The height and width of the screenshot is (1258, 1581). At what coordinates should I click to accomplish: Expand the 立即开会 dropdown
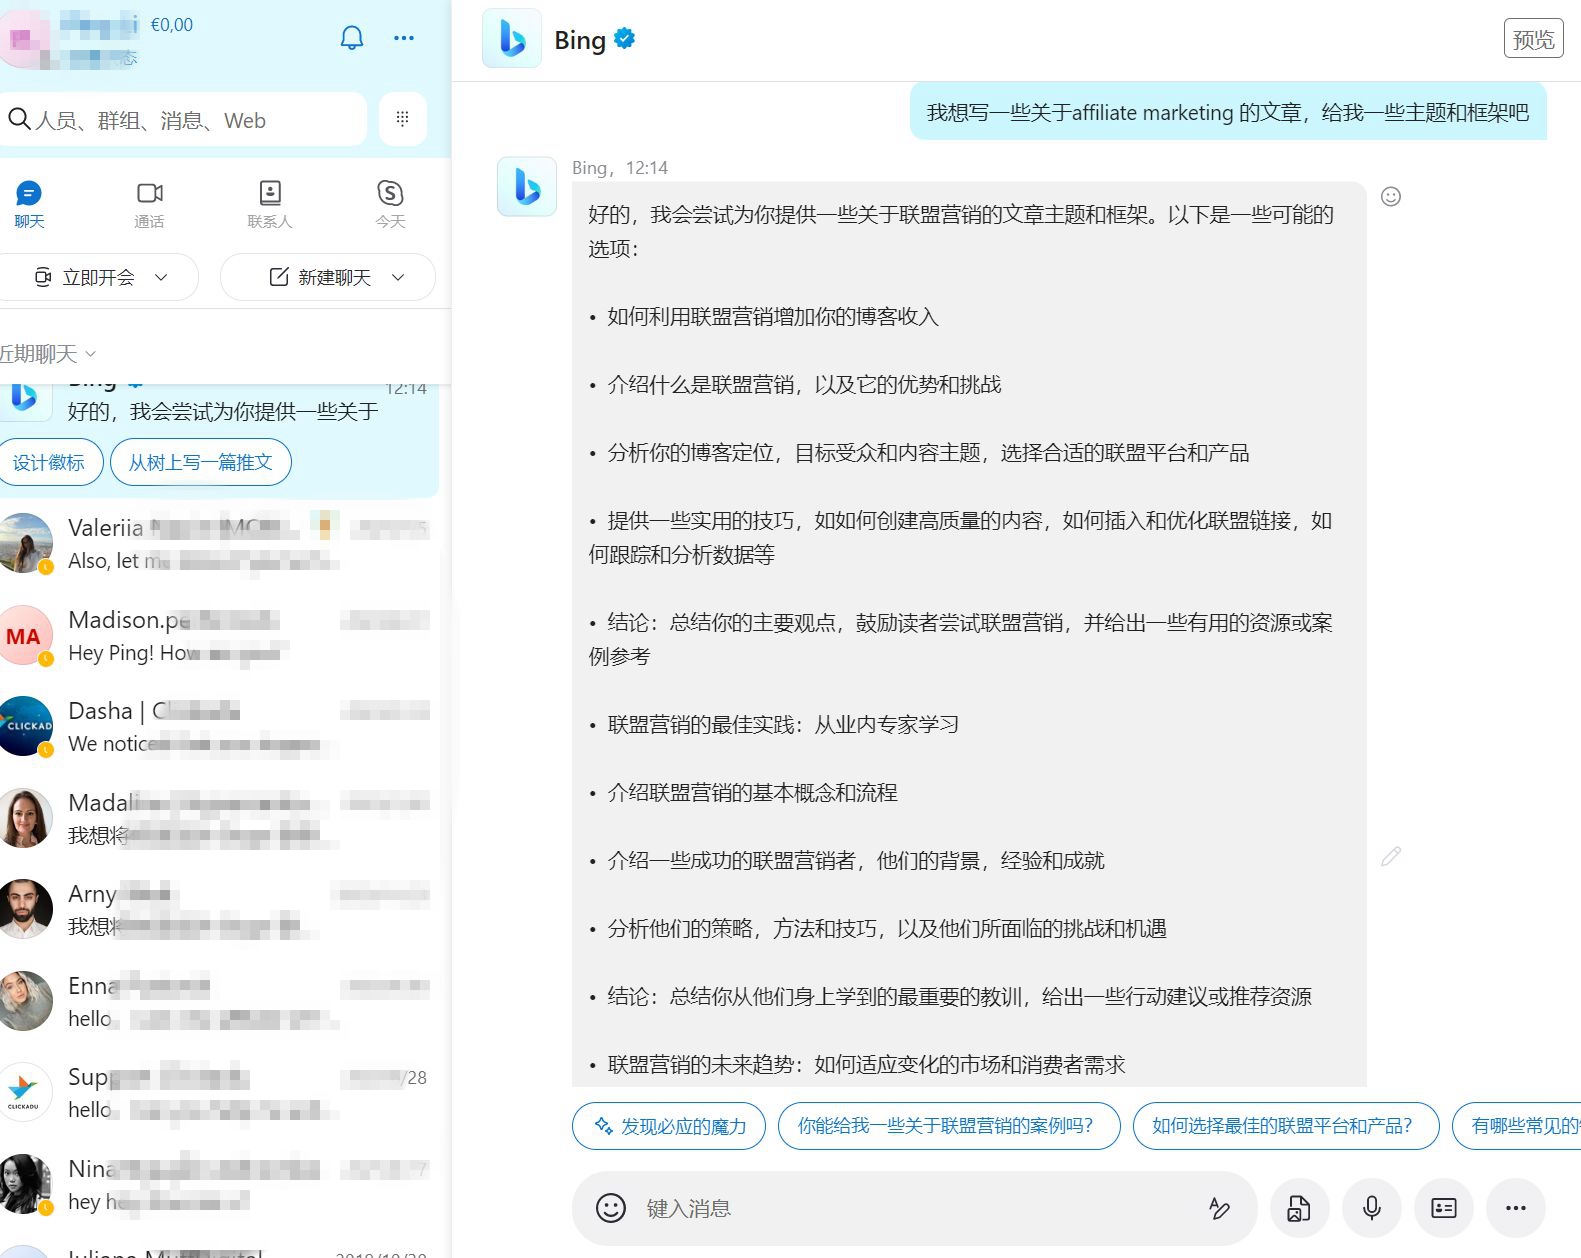[161, 277]
